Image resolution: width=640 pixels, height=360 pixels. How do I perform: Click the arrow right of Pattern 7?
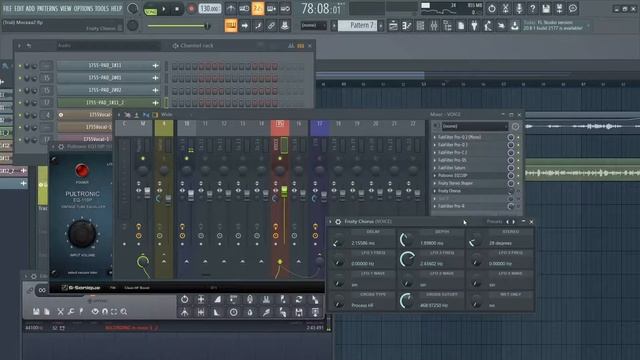[x=381, y=26]
